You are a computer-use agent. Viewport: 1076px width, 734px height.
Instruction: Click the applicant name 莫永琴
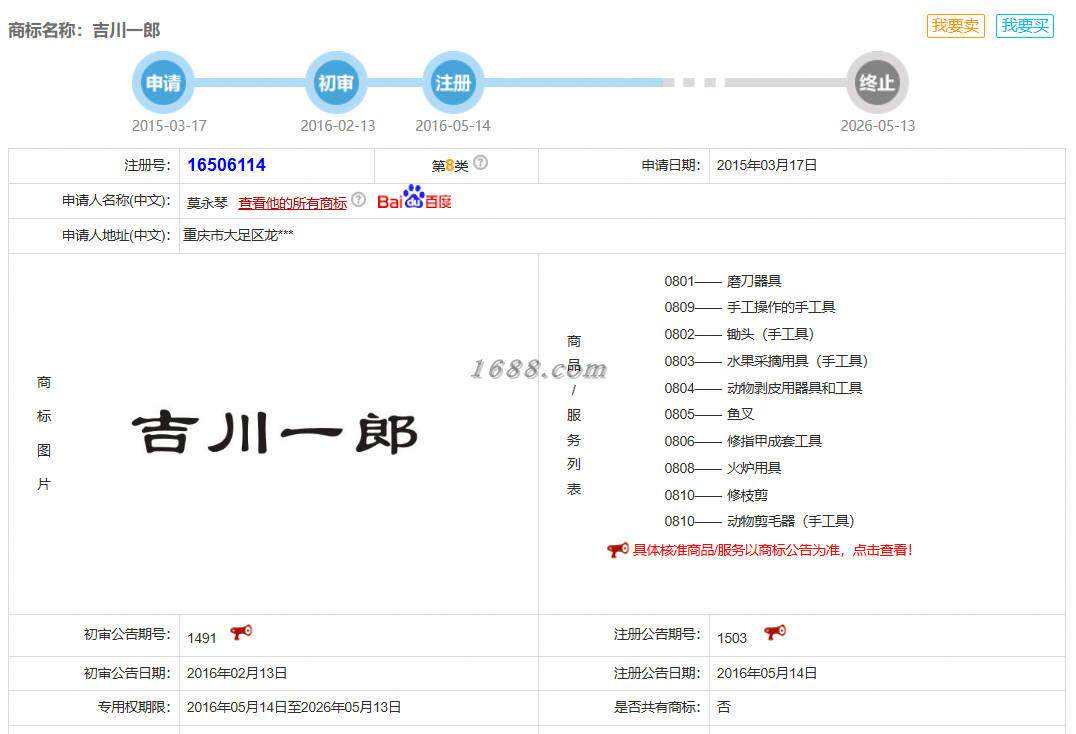(x=207, y=203)
